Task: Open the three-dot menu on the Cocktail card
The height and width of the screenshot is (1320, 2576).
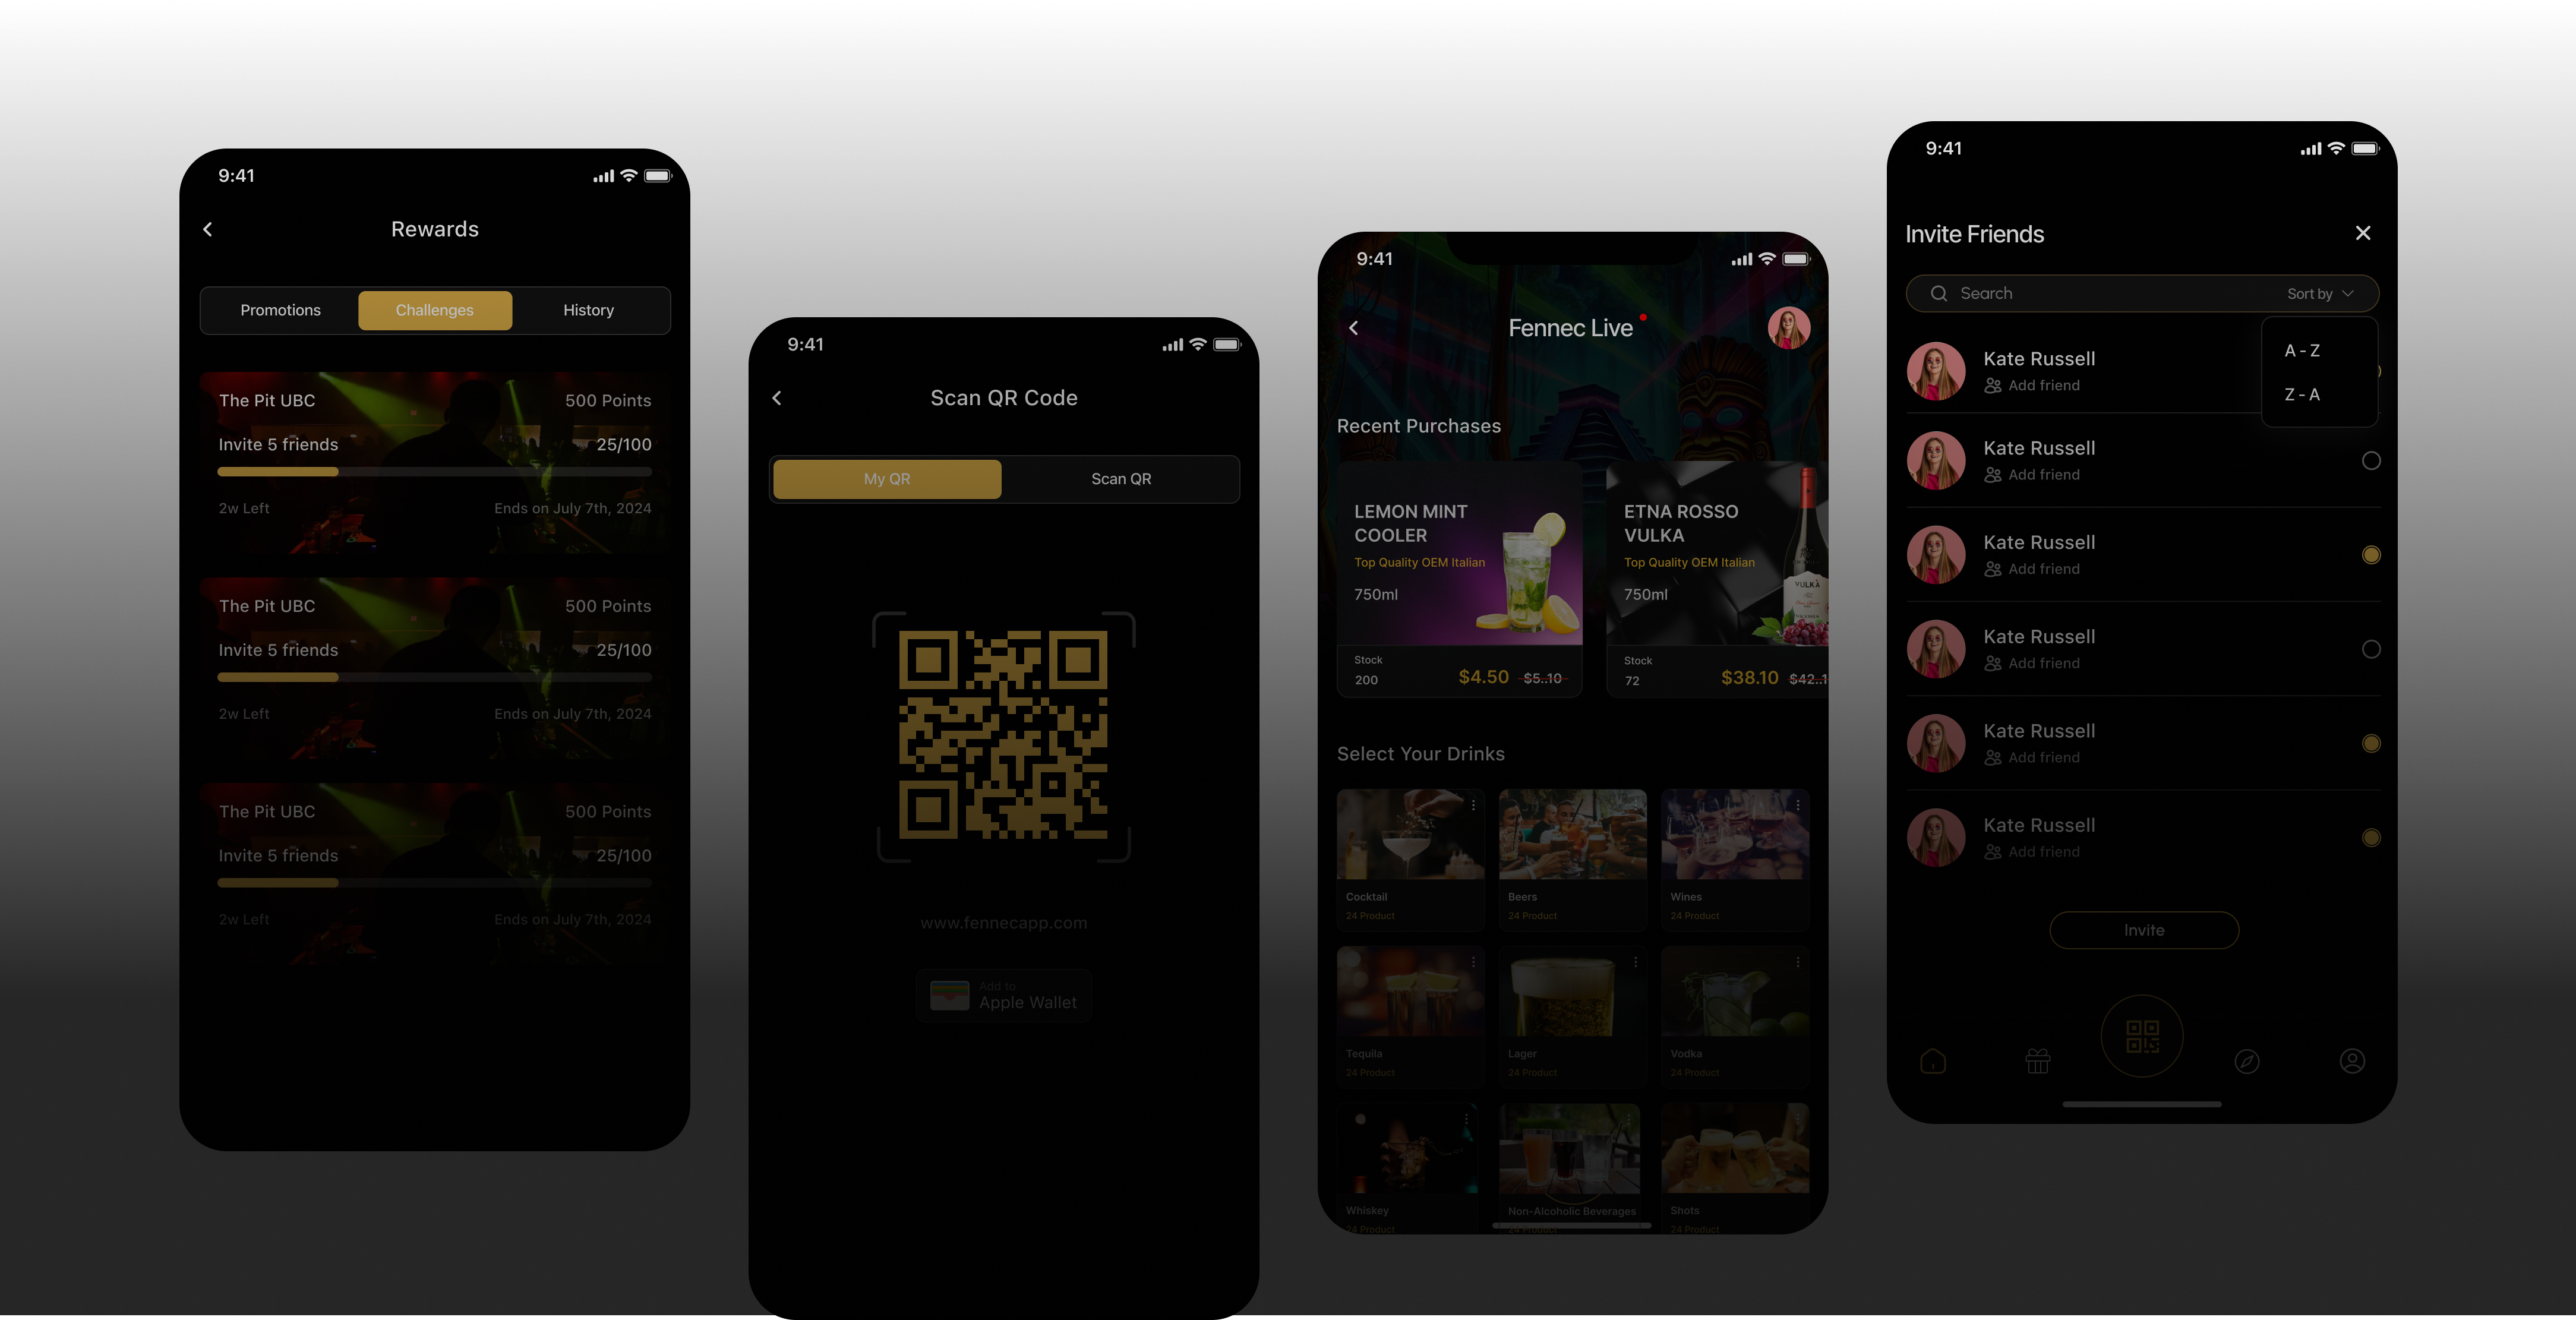Action: (1473, 805)
